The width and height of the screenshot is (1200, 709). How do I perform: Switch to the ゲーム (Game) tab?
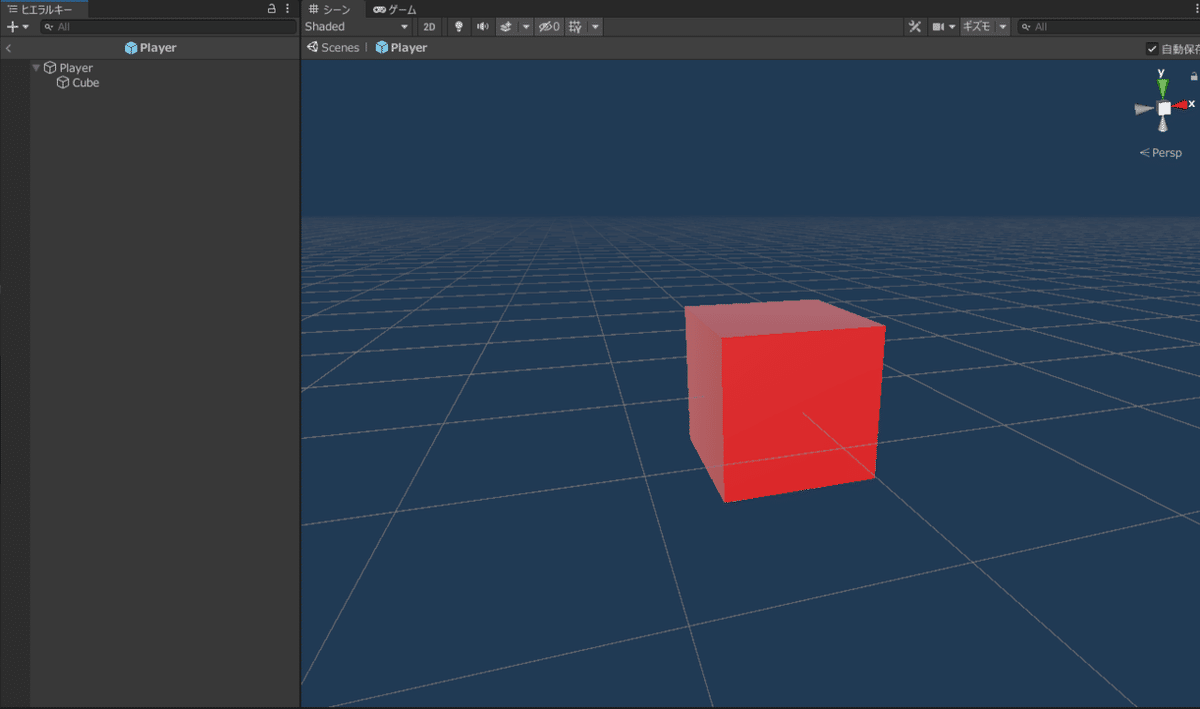395,9
